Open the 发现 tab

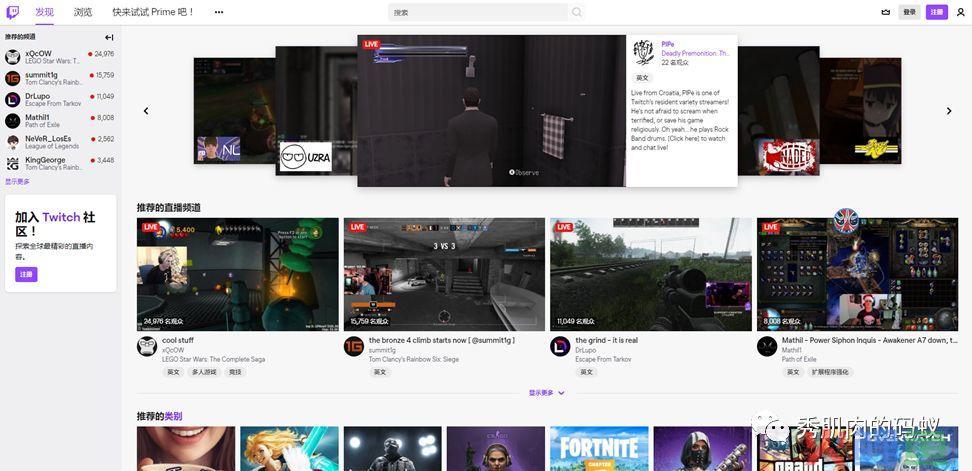click(x=44, y=12)
